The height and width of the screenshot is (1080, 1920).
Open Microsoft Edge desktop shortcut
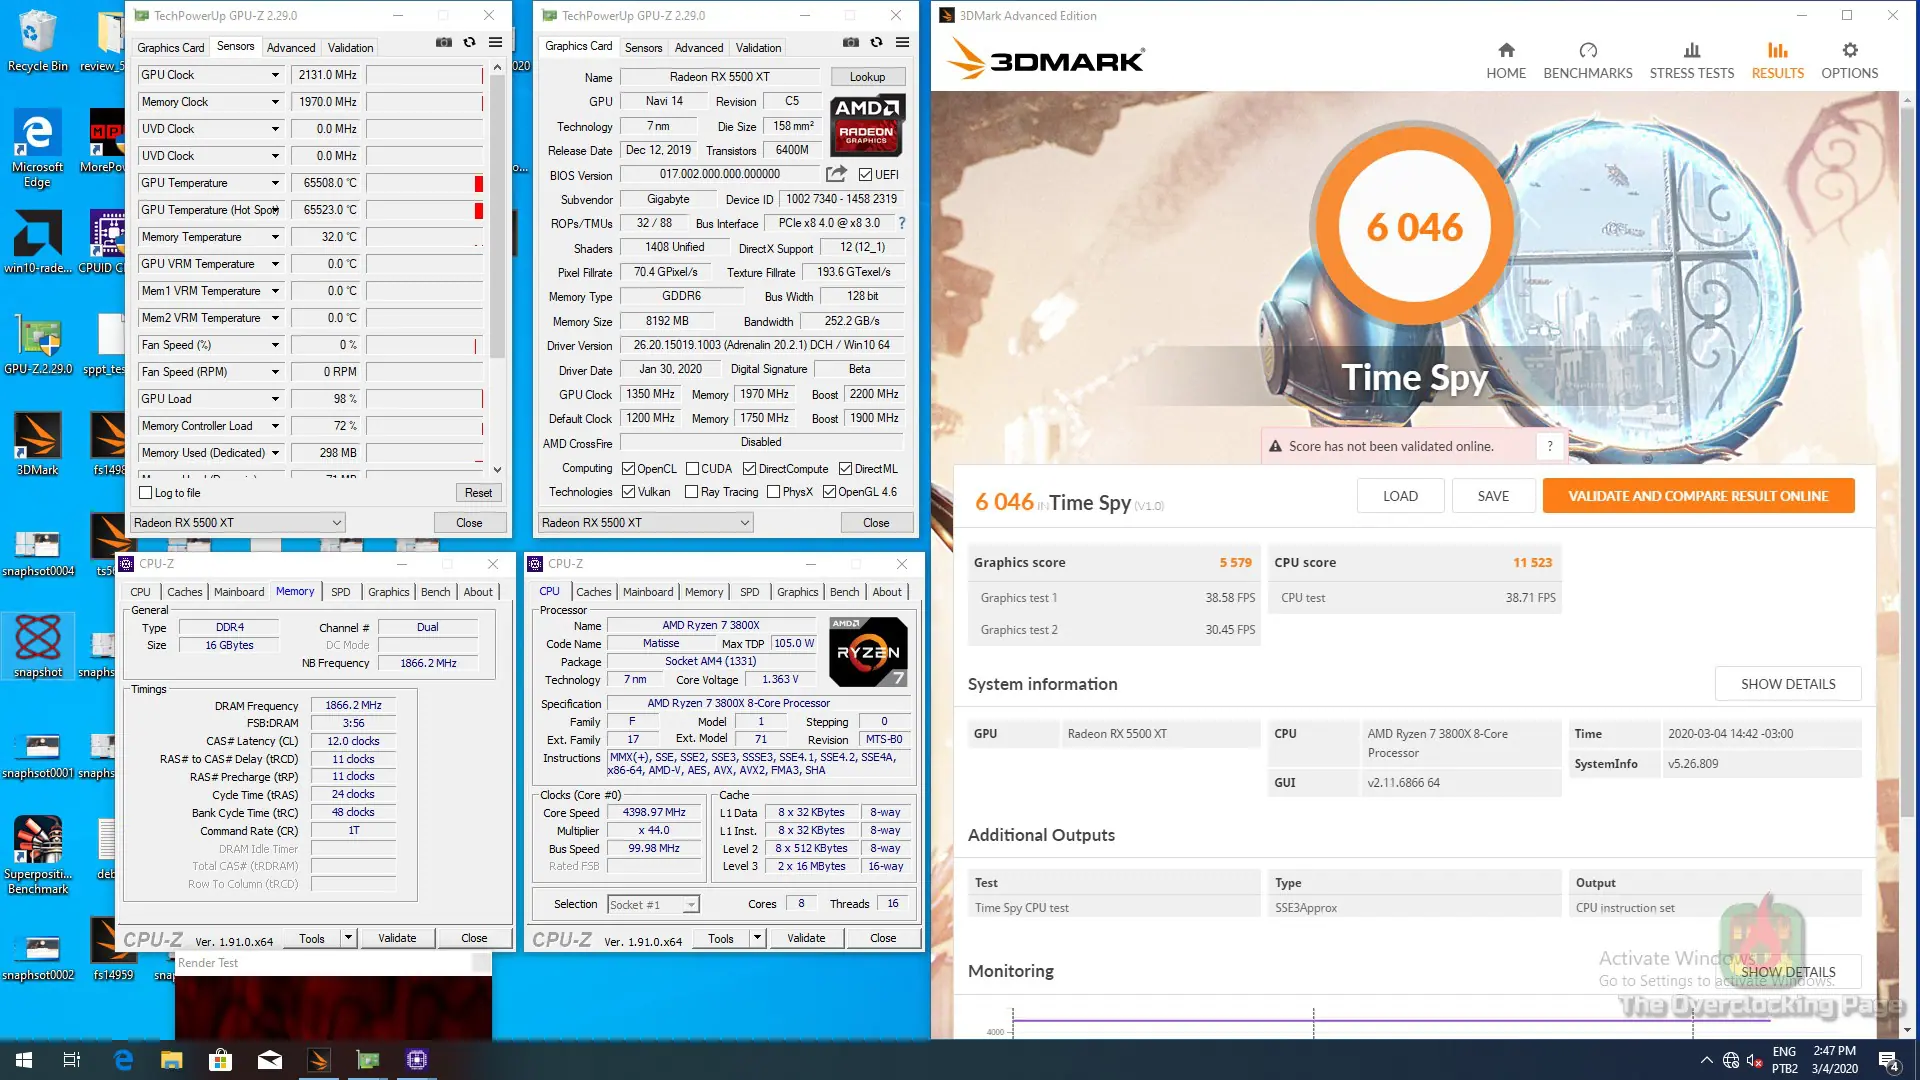37,148
